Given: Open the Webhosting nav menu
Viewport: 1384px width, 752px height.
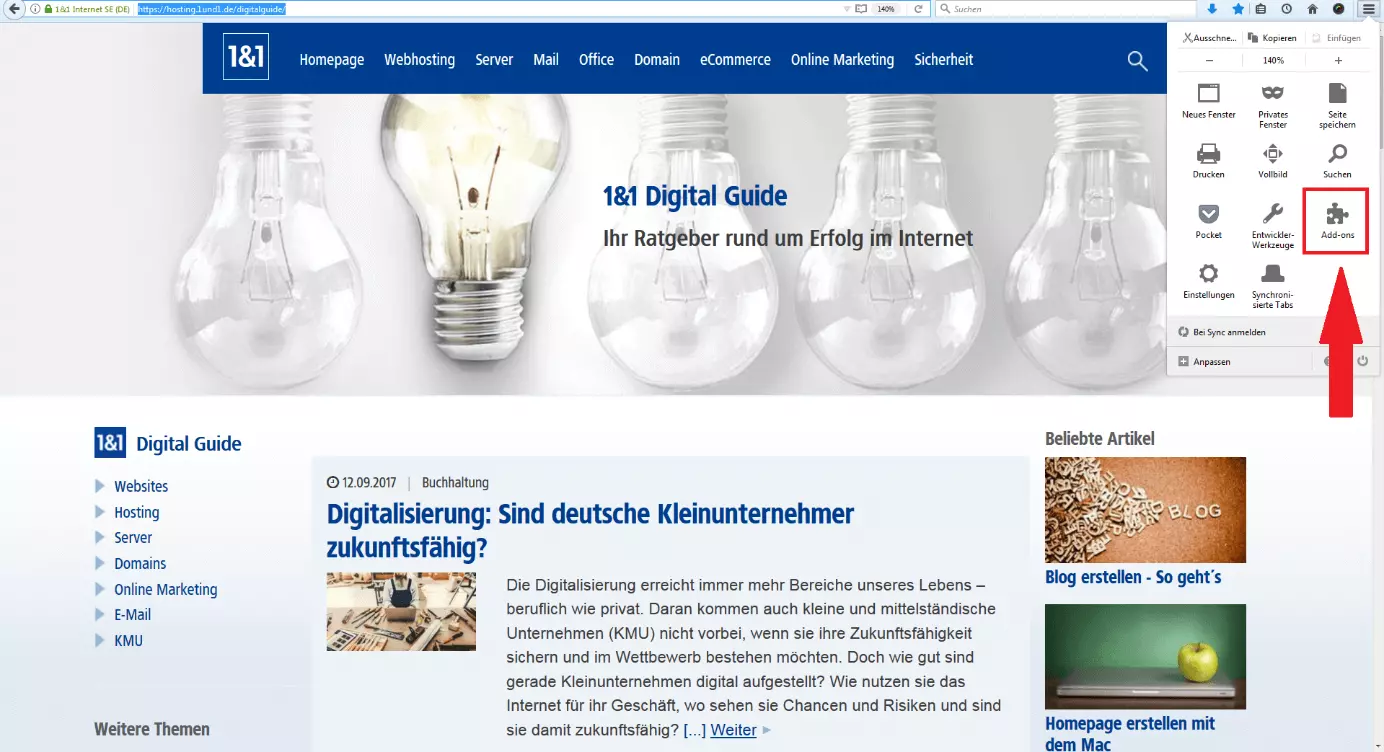Looking at the screenshot, I should coord(419,60).
